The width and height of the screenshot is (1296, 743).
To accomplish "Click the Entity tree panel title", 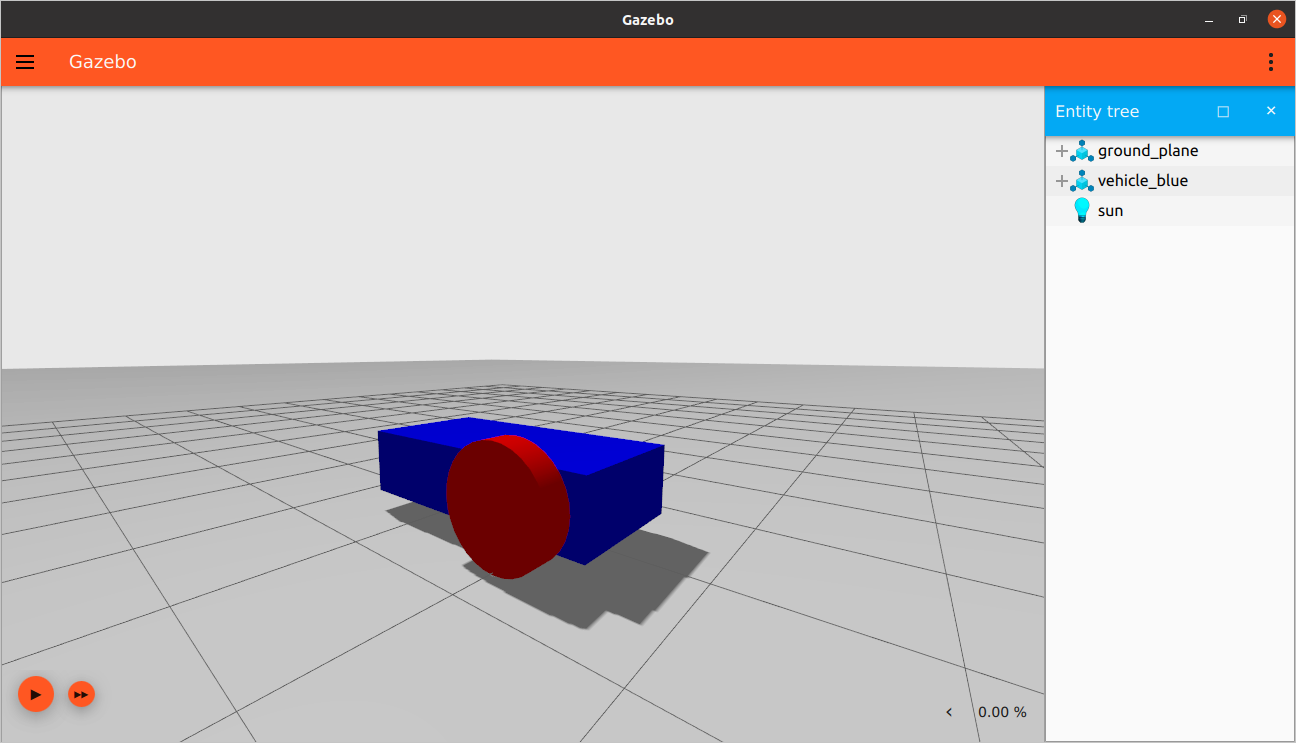I will 1097,111.
